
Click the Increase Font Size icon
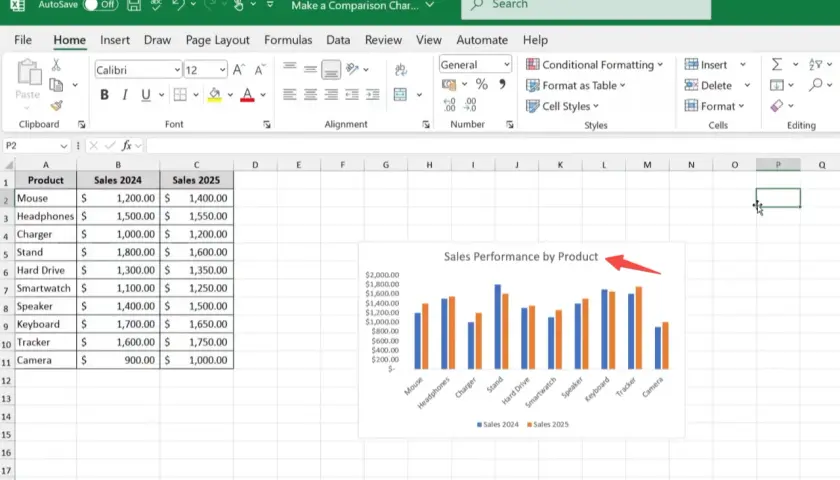click(x=239, y=70)
